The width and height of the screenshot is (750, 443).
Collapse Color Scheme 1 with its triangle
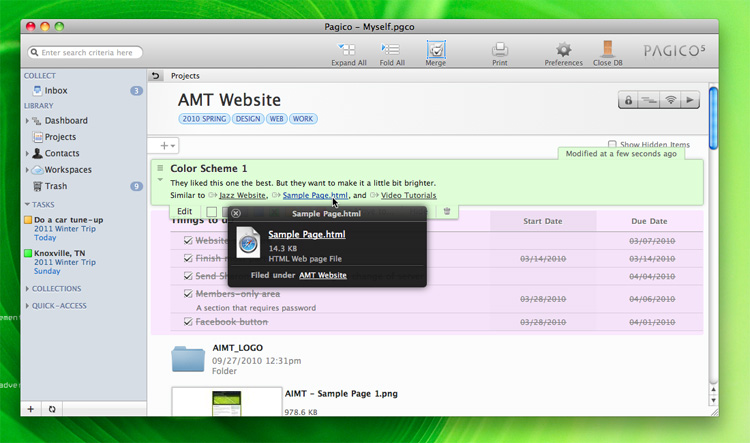pos(160,180)
